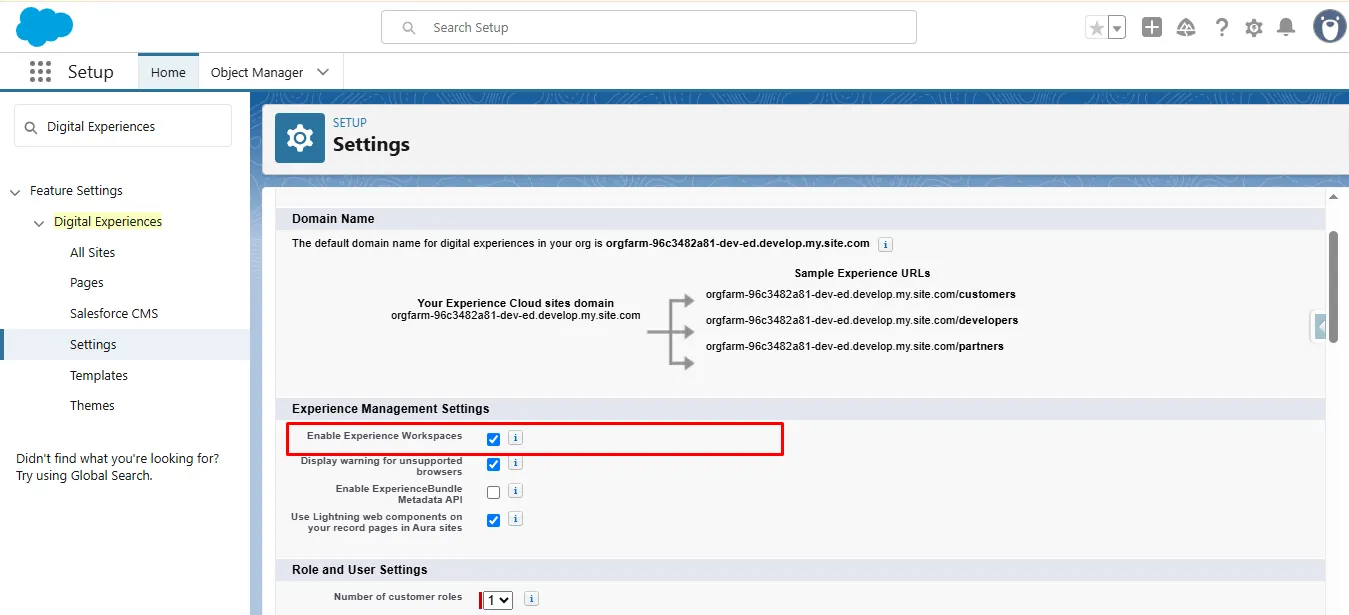The width and height of the screenshot is (1349, 615).
Task: Click the vertical page scrollbar
Action: tap(1333, 288)
